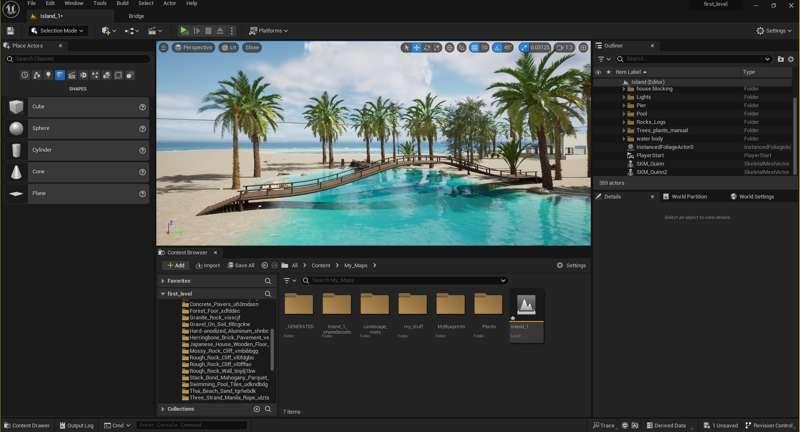Open the camera speed setting in the viewport
The width and height of the screenshot is (800, 432).
pos(564,47)
